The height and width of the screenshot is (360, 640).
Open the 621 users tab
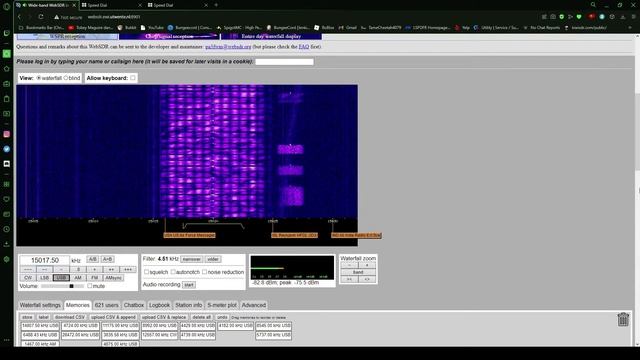point(107,305)
